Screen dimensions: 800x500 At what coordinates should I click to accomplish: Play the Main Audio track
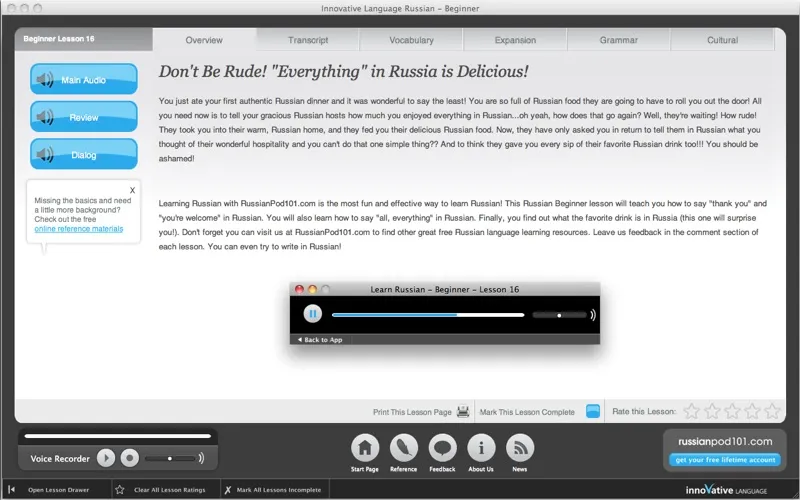click(x=84, y=79)
